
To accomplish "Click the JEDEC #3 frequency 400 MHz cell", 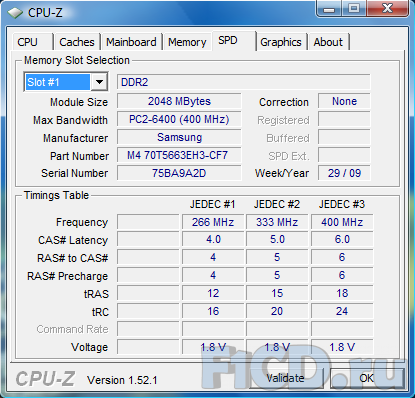I will 342,222.
